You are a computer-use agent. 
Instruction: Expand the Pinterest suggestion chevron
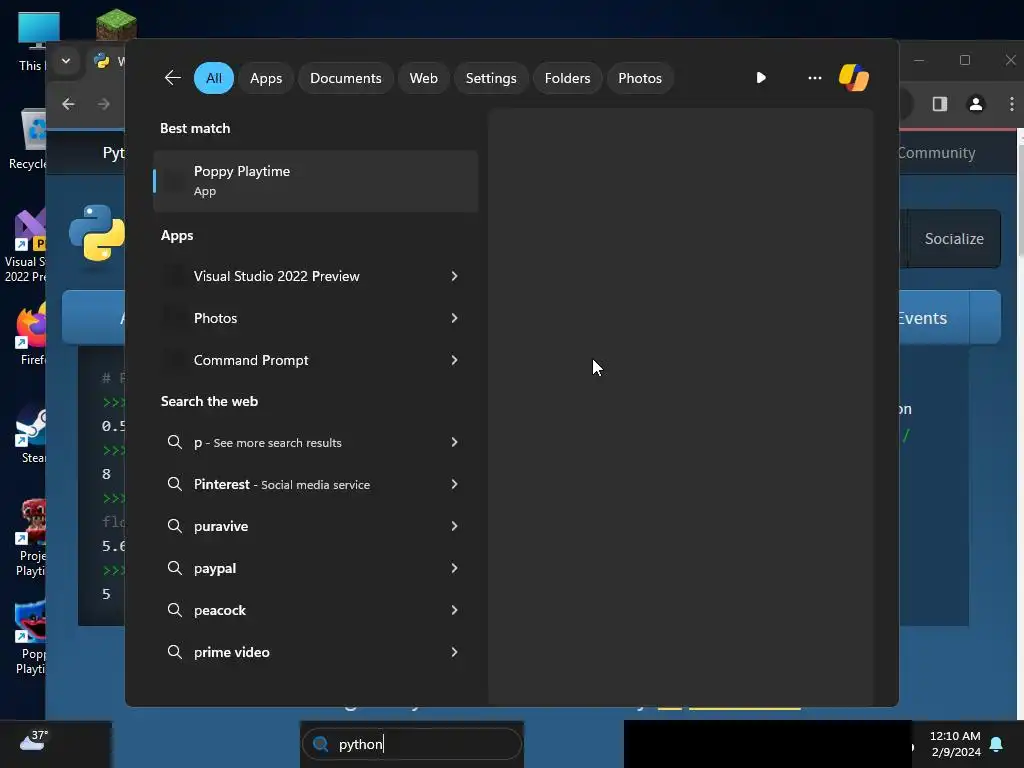tap(455, 485)
